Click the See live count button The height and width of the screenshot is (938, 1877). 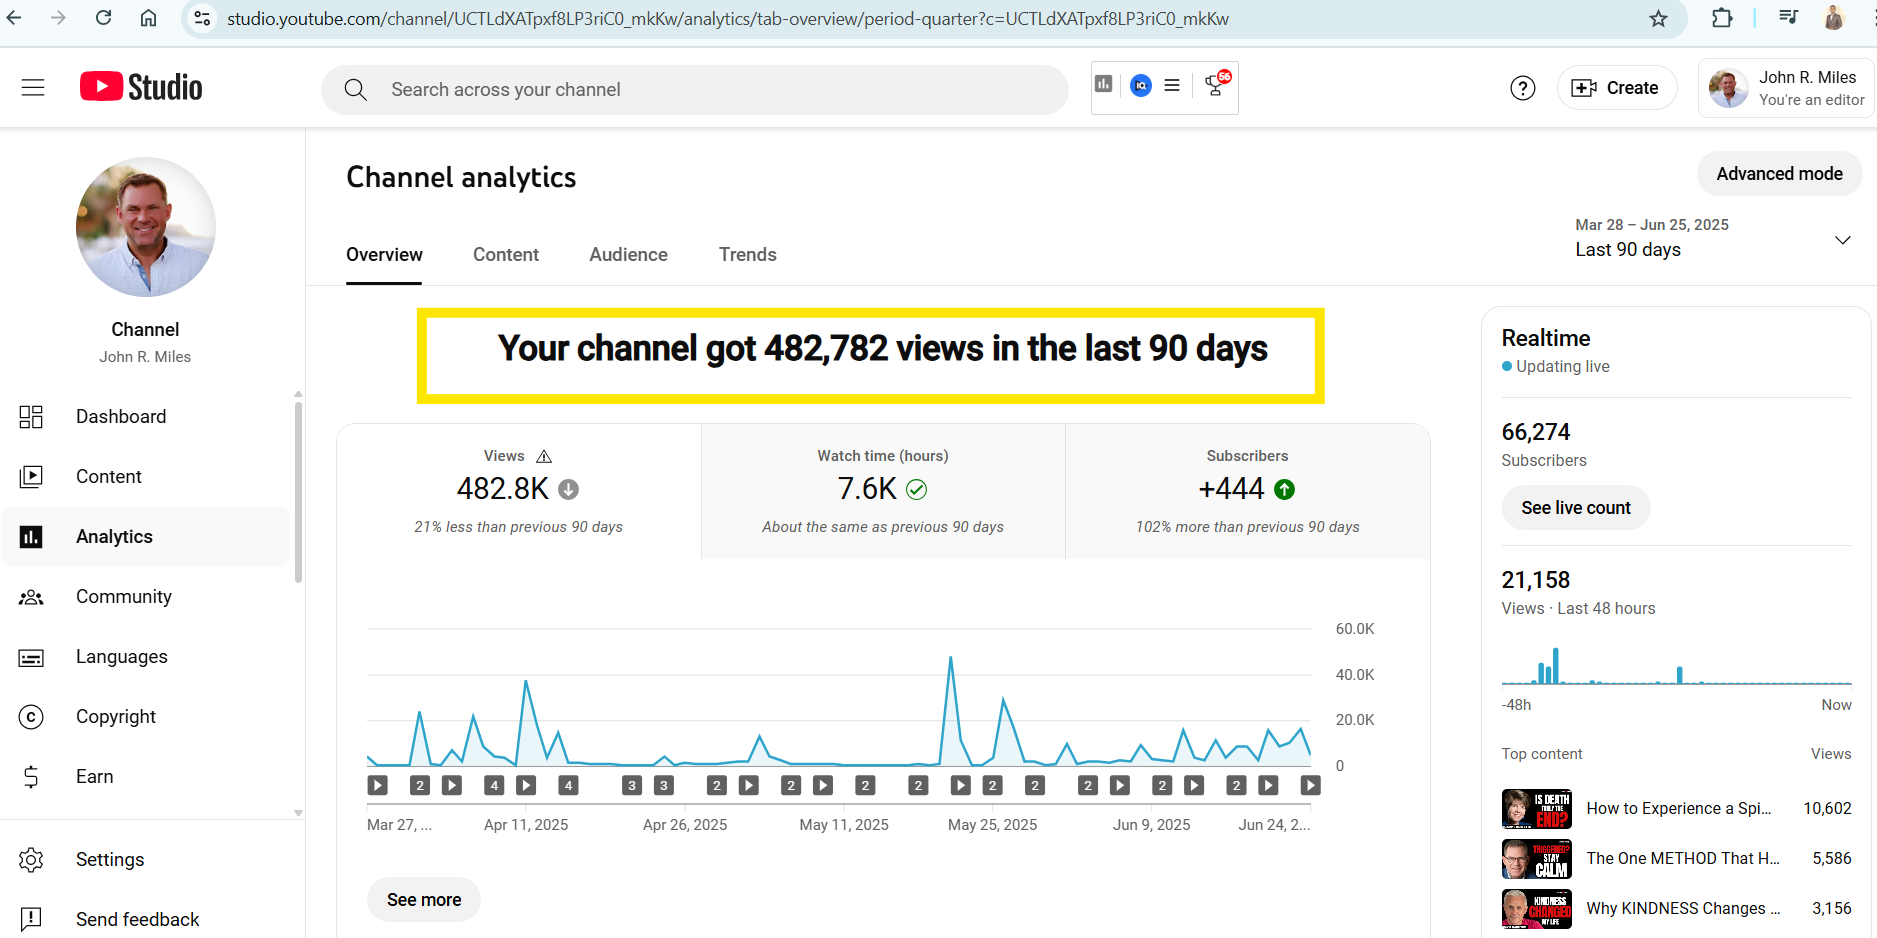click(1575, 508)
